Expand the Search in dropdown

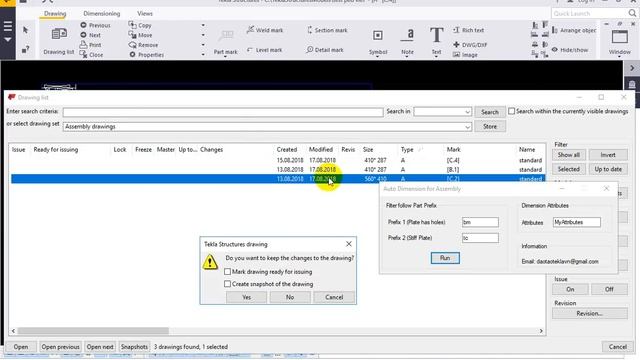tap(467, 112)
